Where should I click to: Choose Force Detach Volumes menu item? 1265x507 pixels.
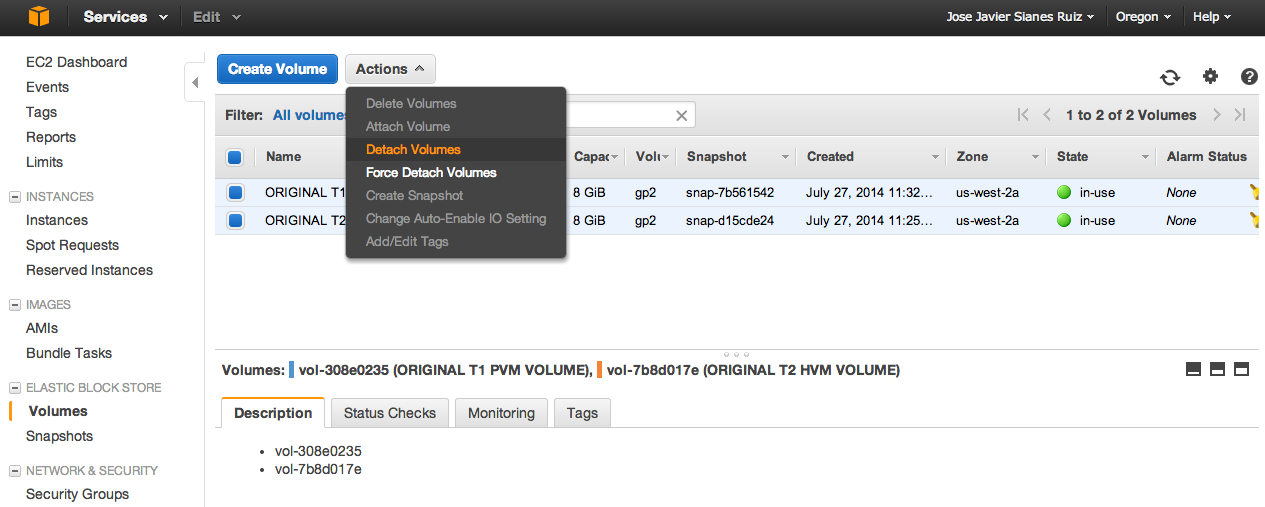[456, 172]
